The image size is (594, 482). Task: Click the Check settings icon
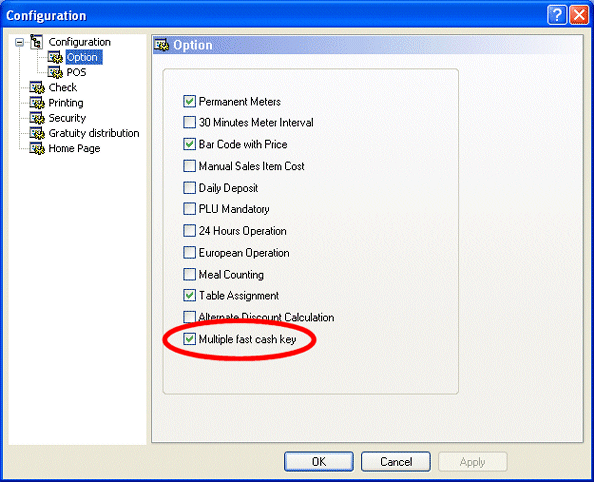(37, 88)
